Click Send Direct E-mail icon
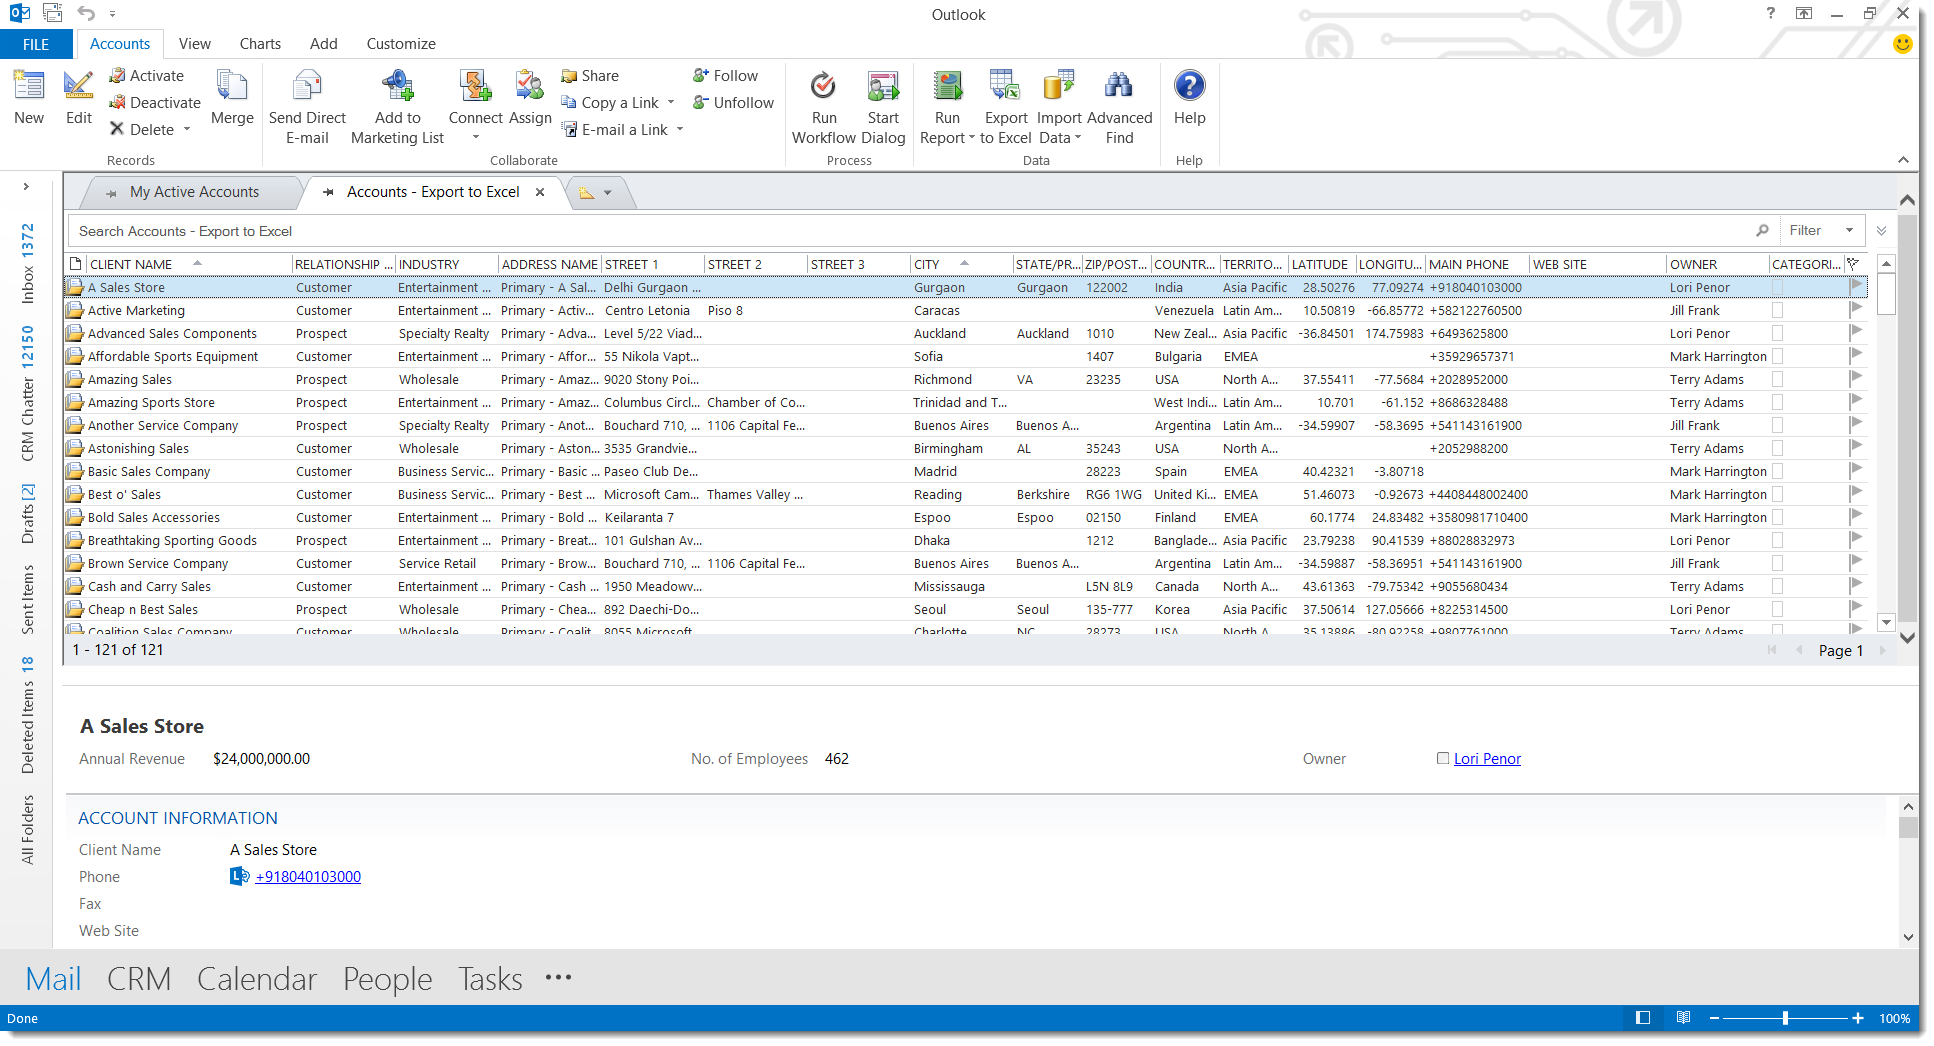The image size is (1934, 1046). (x=307, y=88)
